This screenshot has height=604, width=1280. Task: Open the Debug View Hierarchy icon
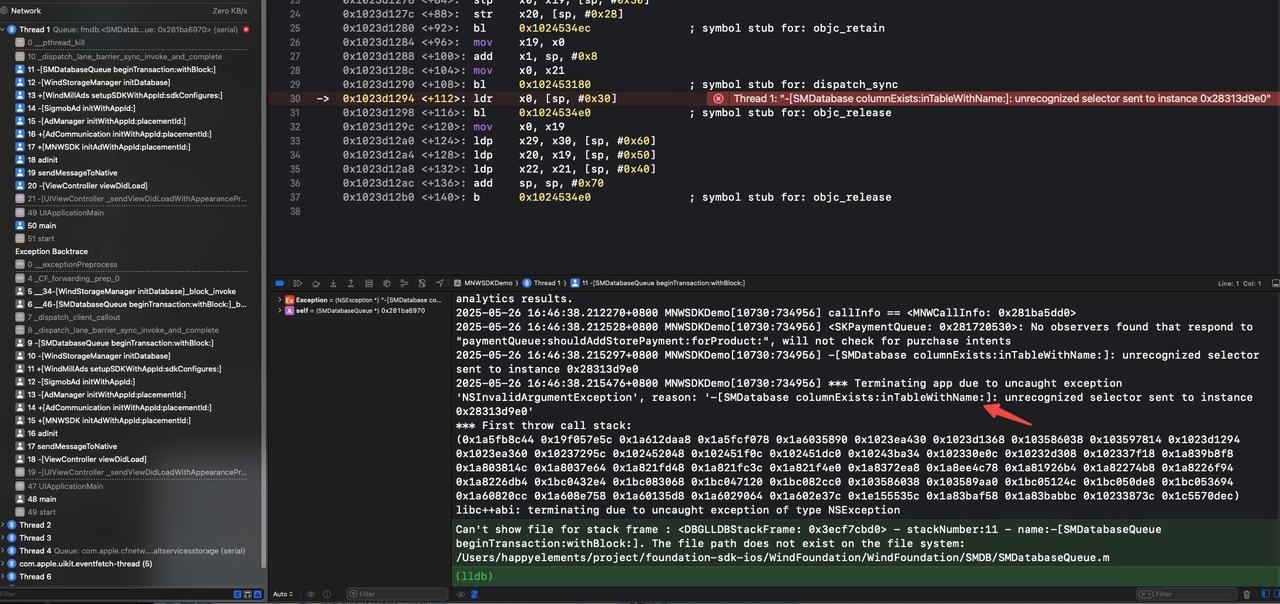[x=369, y=283]
